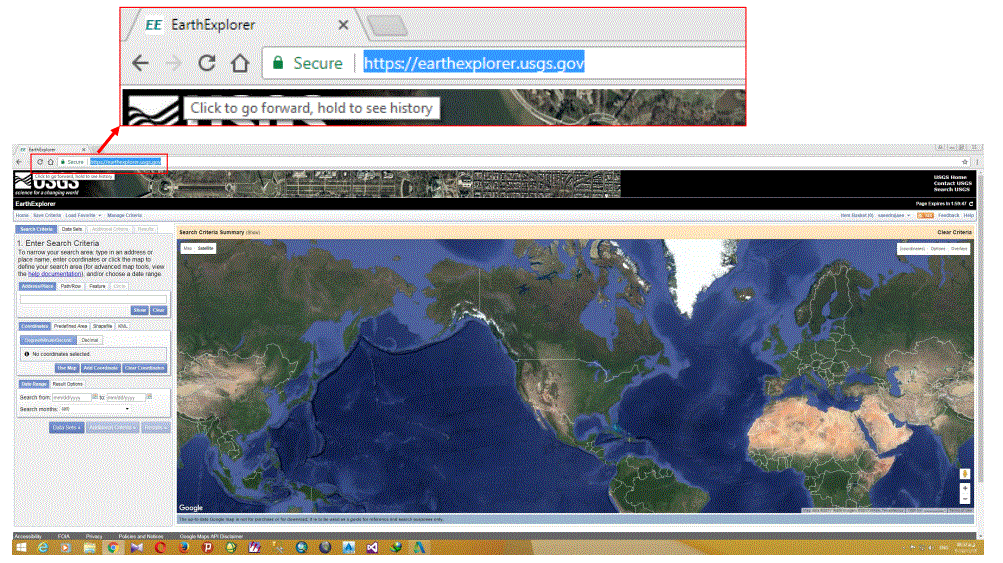Open the Chrome three-dot menu
1003x563 pixels.
tap(977, 162)
